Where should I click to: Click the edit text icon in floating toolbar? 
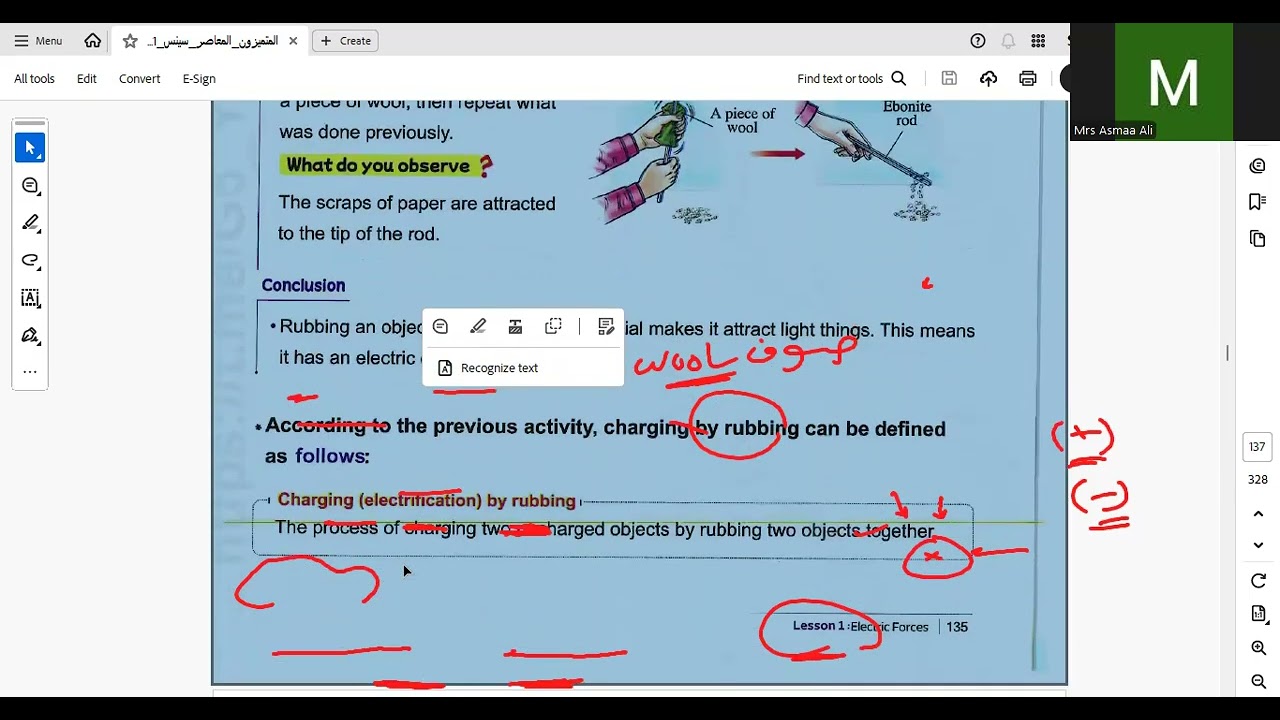pos(605,327)
